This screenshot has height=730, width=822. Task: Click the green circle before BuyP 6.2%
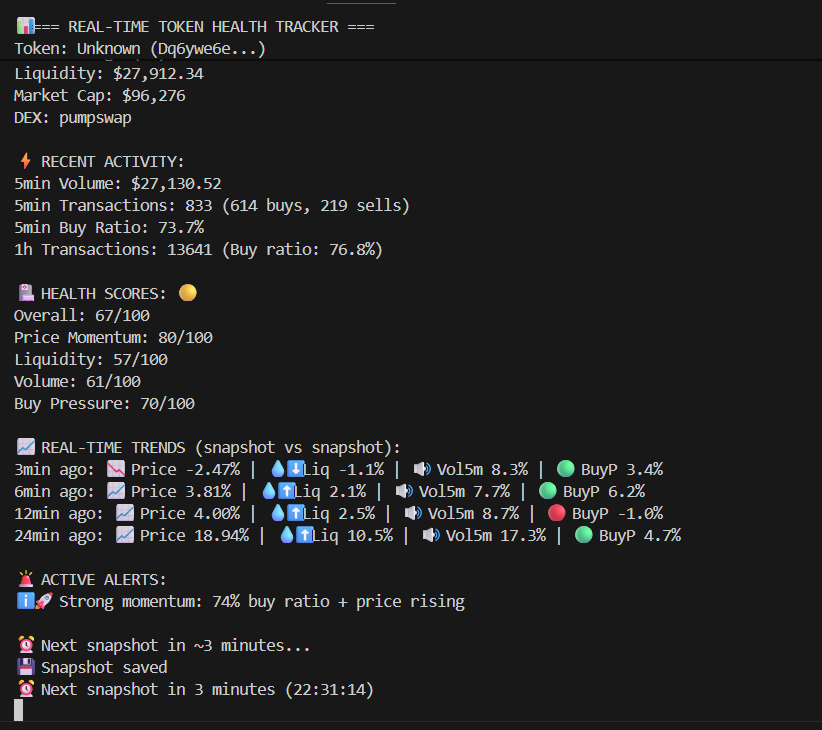click(x=548, y=491)
